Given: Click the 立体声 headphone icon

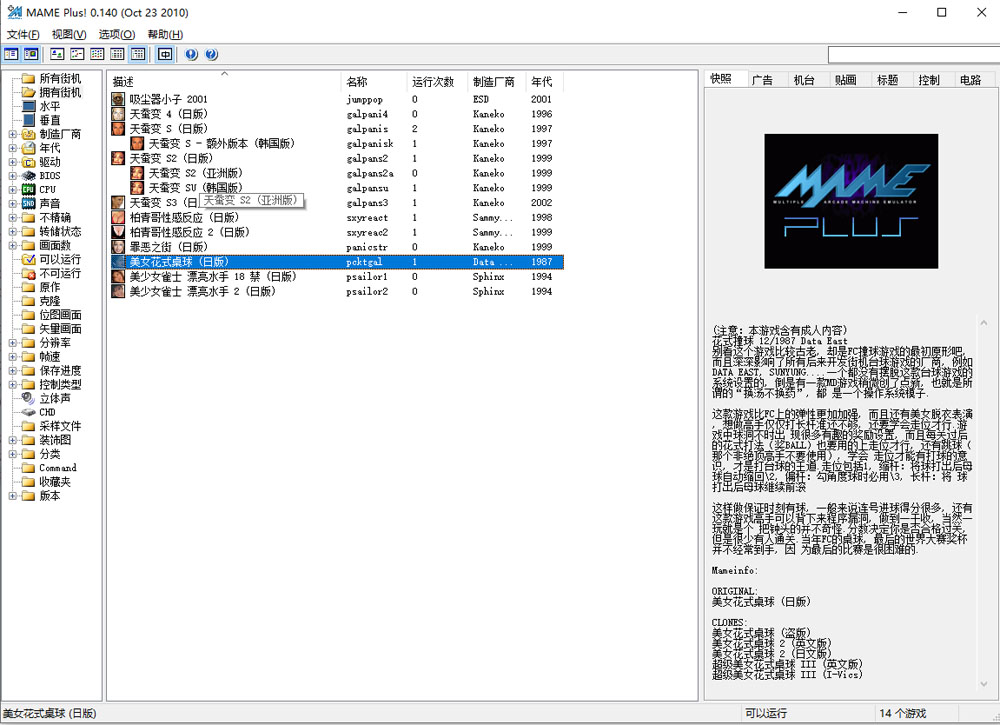Looking at the screenshot, I should (29, 398).
